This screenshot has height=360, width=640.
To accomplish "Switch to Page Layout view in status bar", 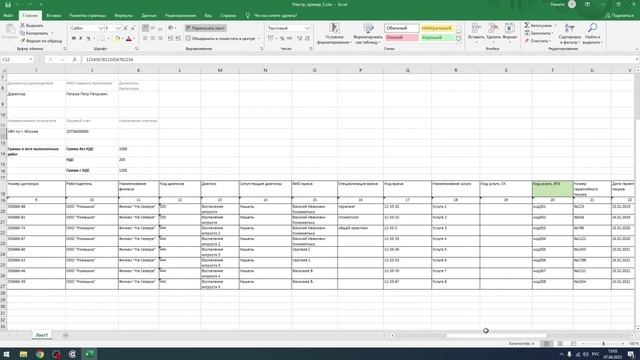I will point(560,344).
